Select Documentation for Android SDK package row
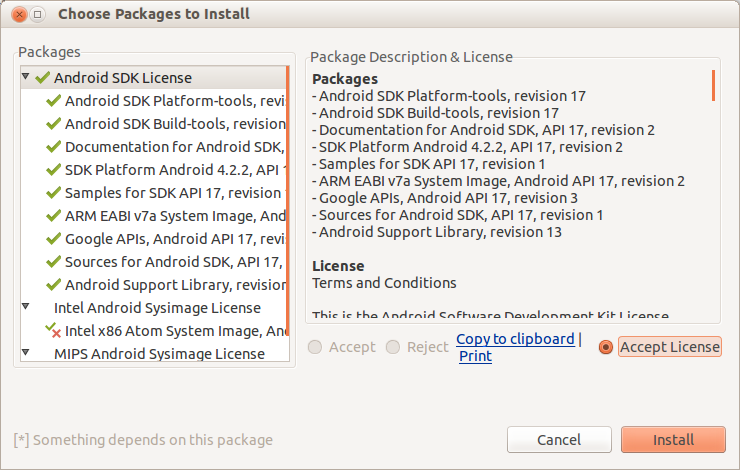Image resolution: width=740 pixels, height=470 pixels. coord(153,147)
